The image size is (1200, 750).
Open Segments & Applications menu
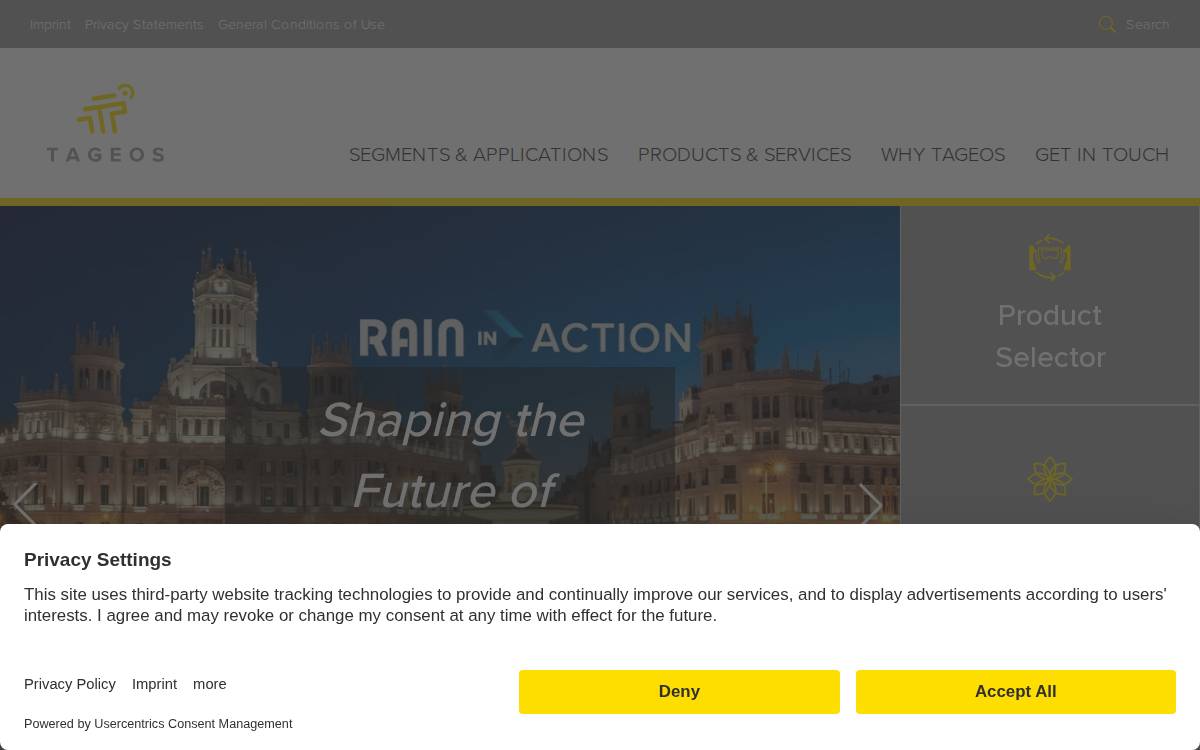point(478,155)
